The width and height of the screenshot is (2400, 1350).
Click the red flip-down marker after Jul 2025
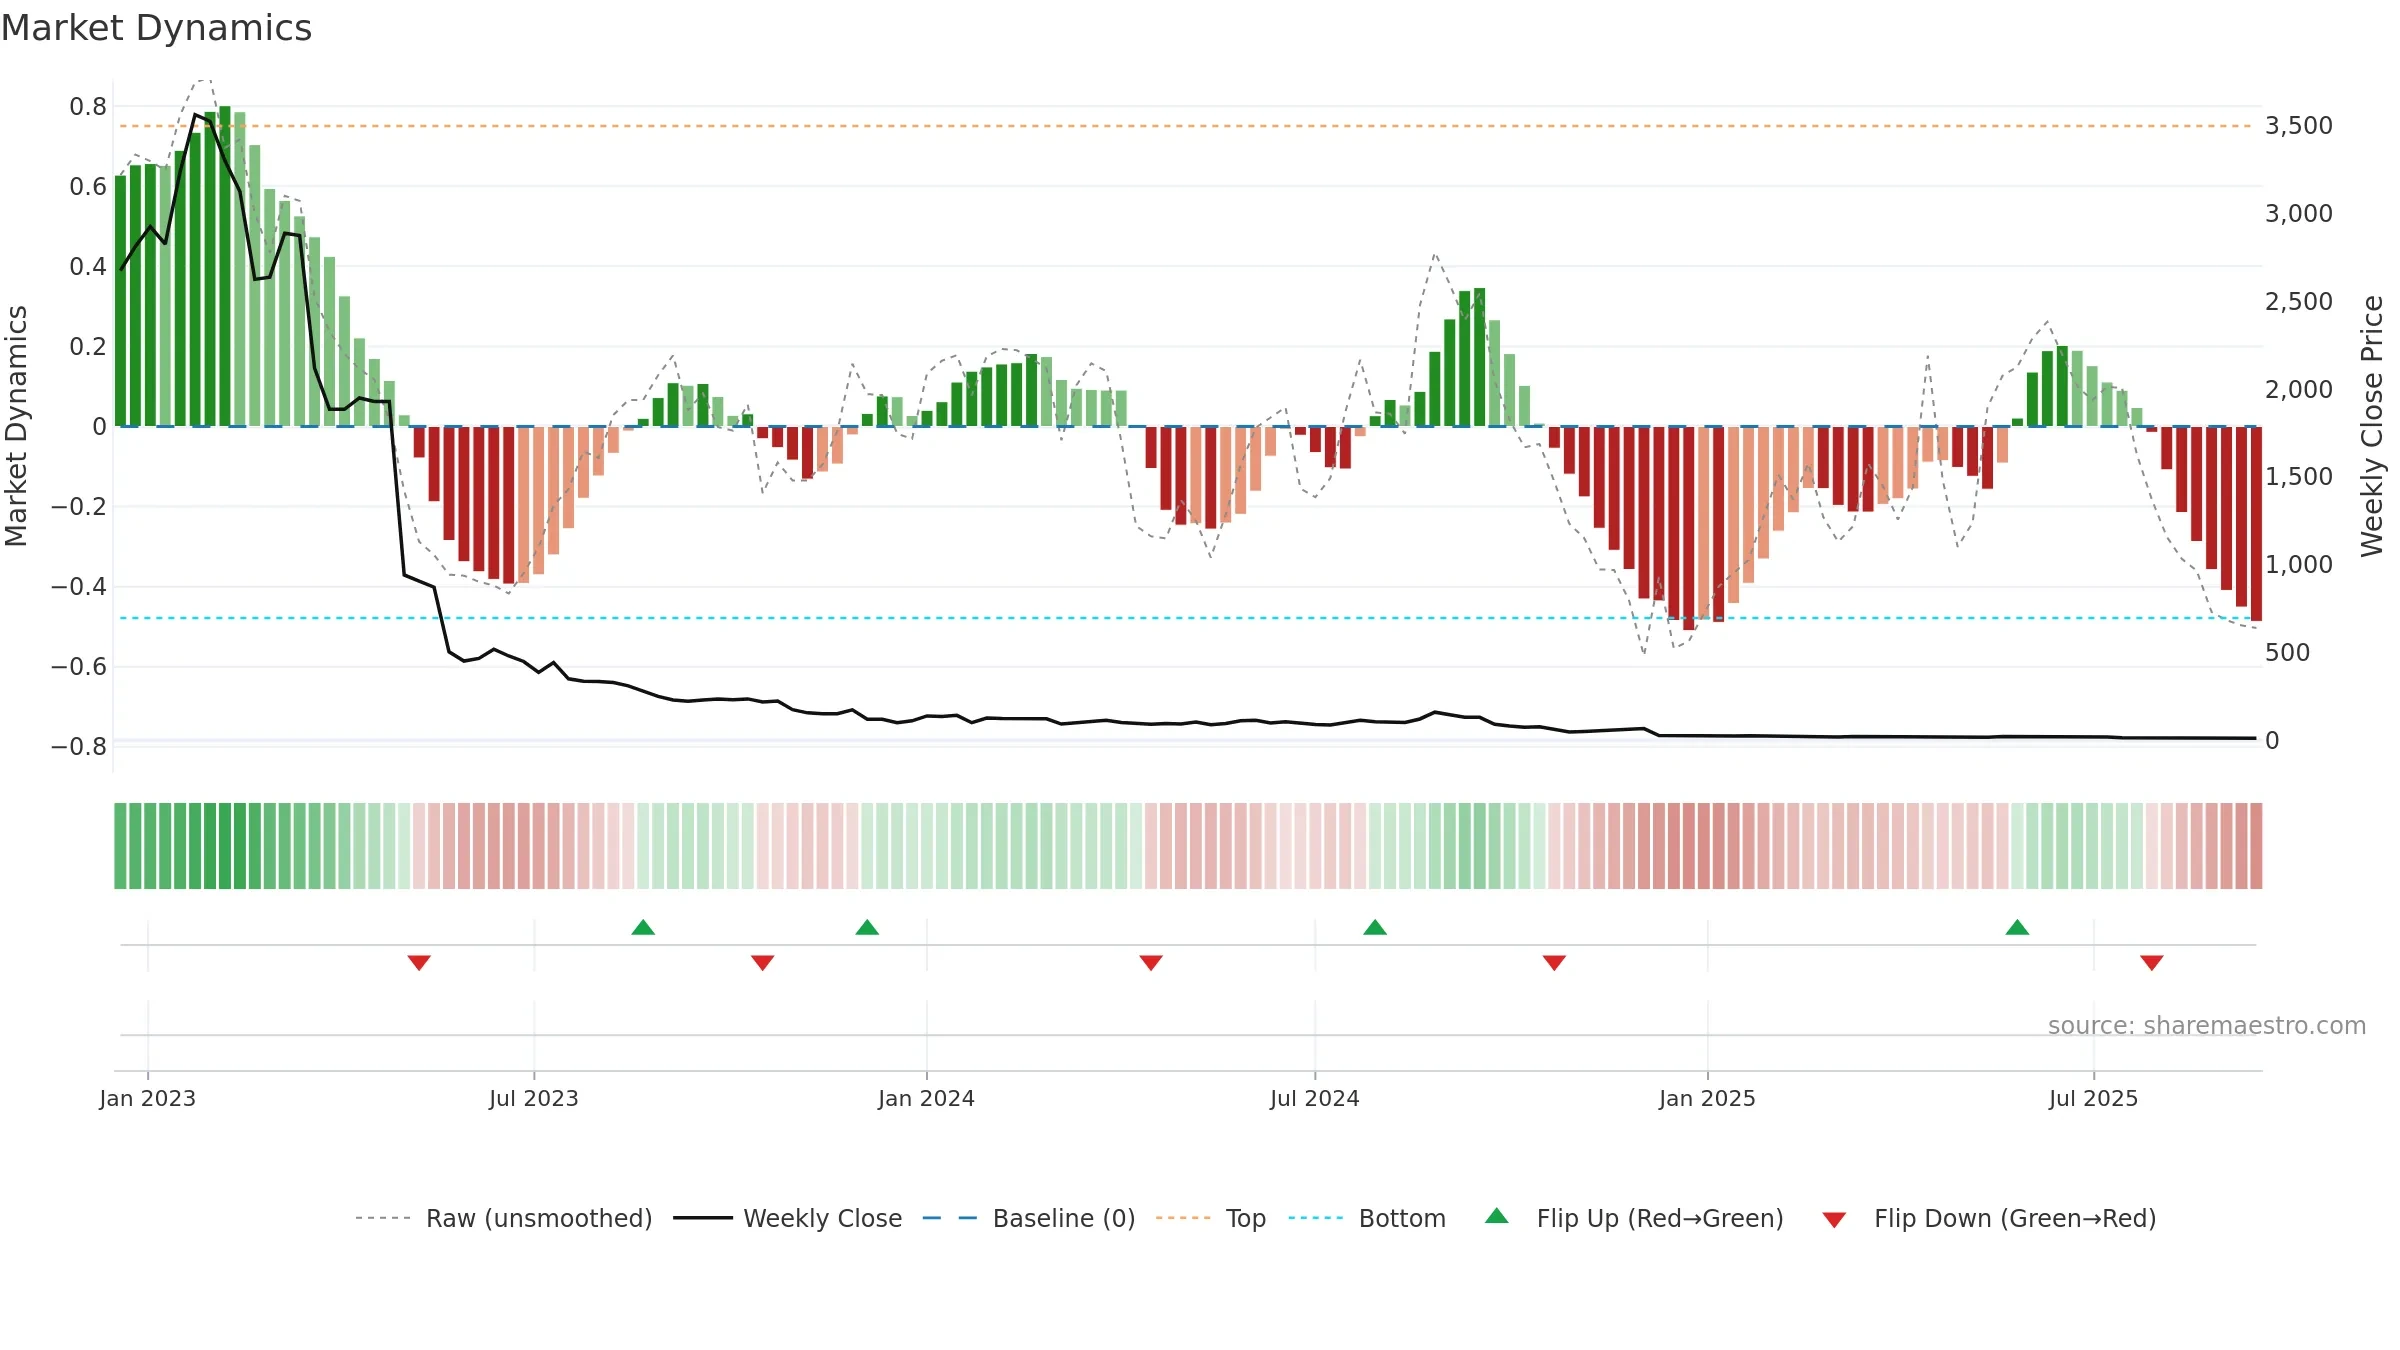coord(2152,962)
